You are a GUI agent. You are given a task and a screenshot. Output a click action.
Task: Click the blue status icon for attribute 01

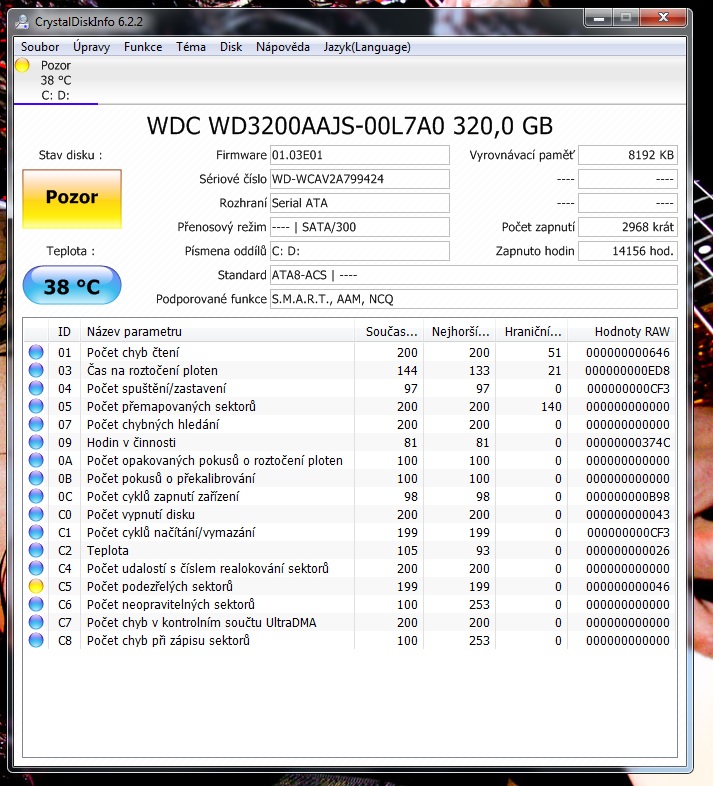(37, 352)
